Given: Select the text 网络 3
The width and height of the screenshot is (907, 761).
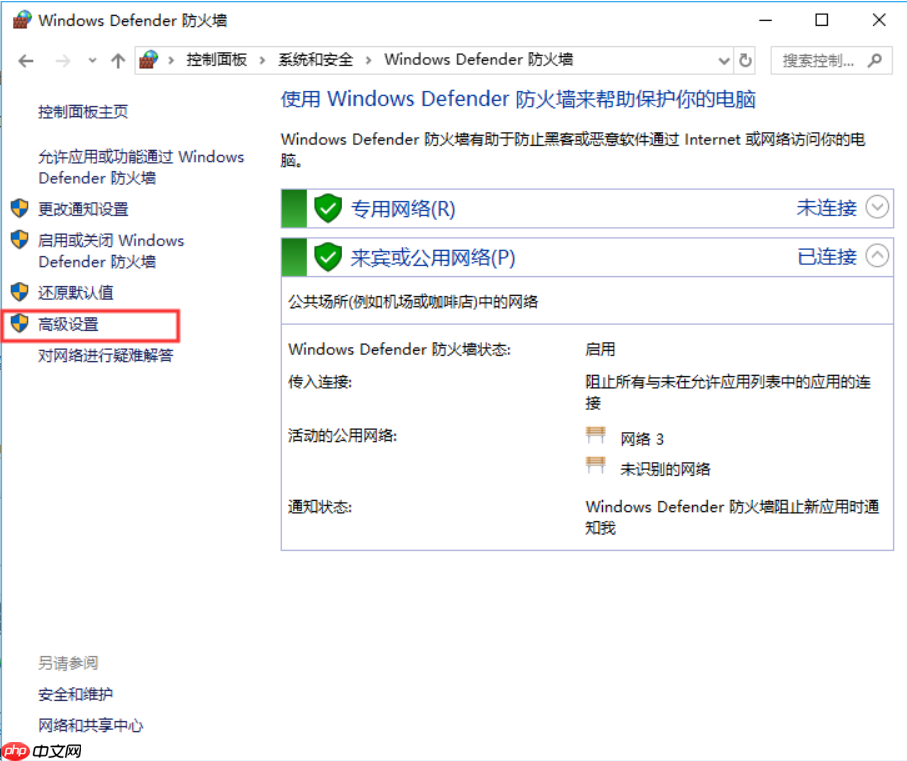Looking at the screenshot, I should [x=641, y=439].
